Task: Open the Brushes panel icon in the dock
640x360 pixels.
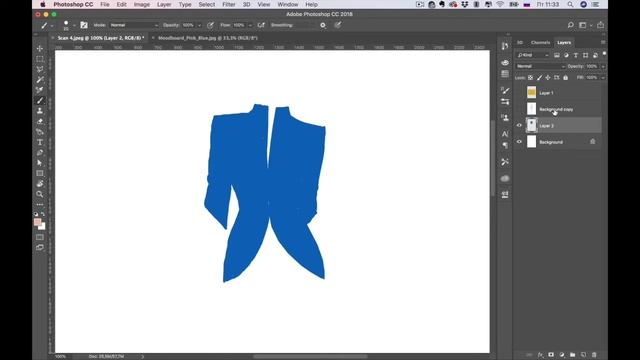Action: (x=505, y=90)
